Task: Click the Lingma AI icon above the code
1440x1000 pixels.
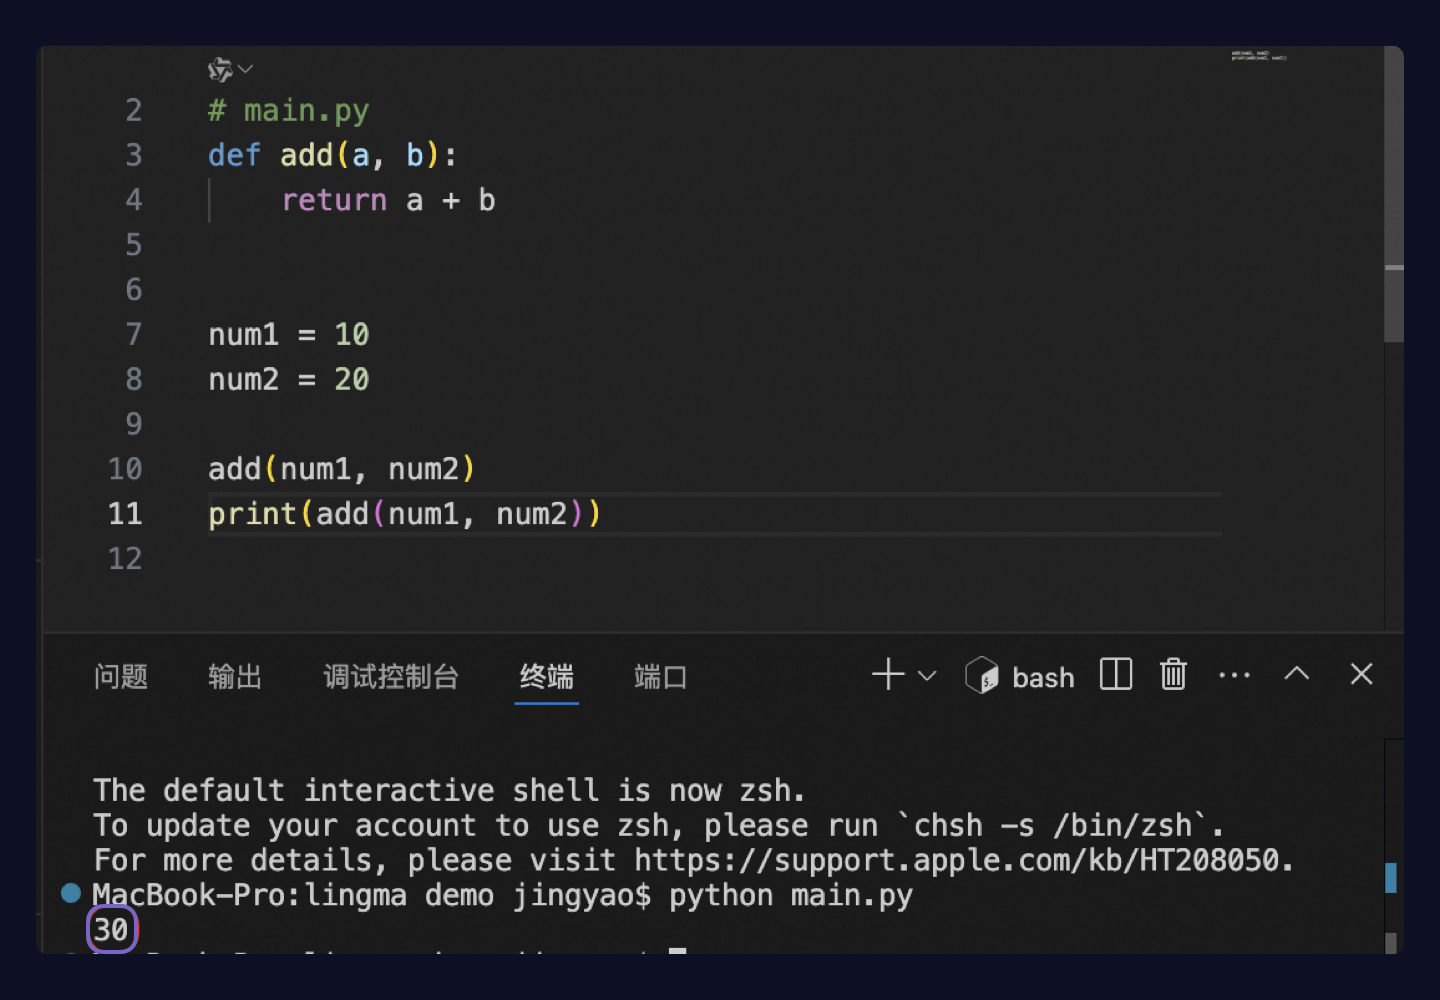Action: (x=219, y=69)
